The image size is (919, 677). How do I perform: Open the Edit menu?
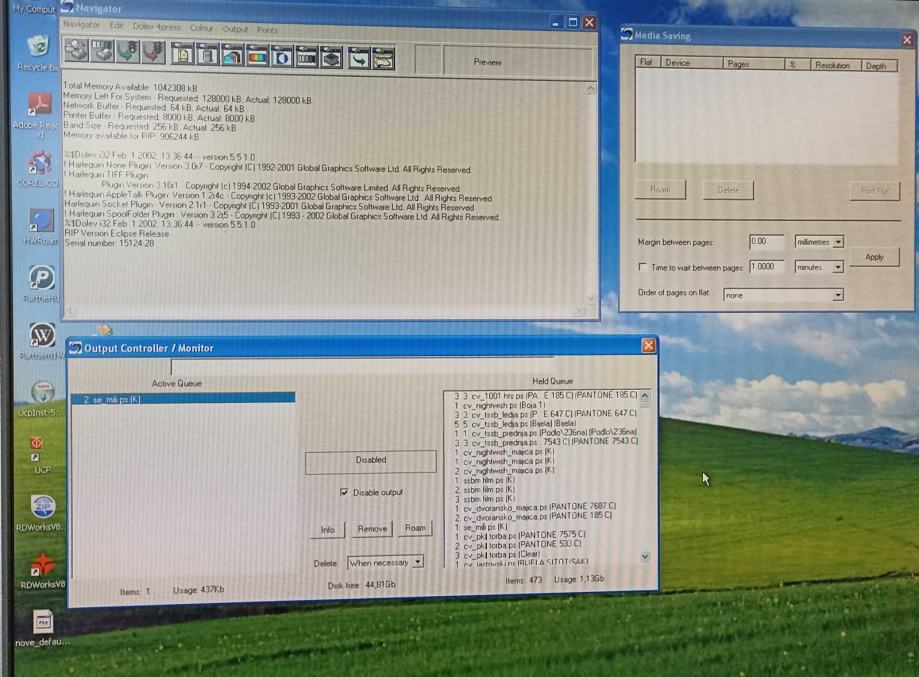click(x=117, y=25)
